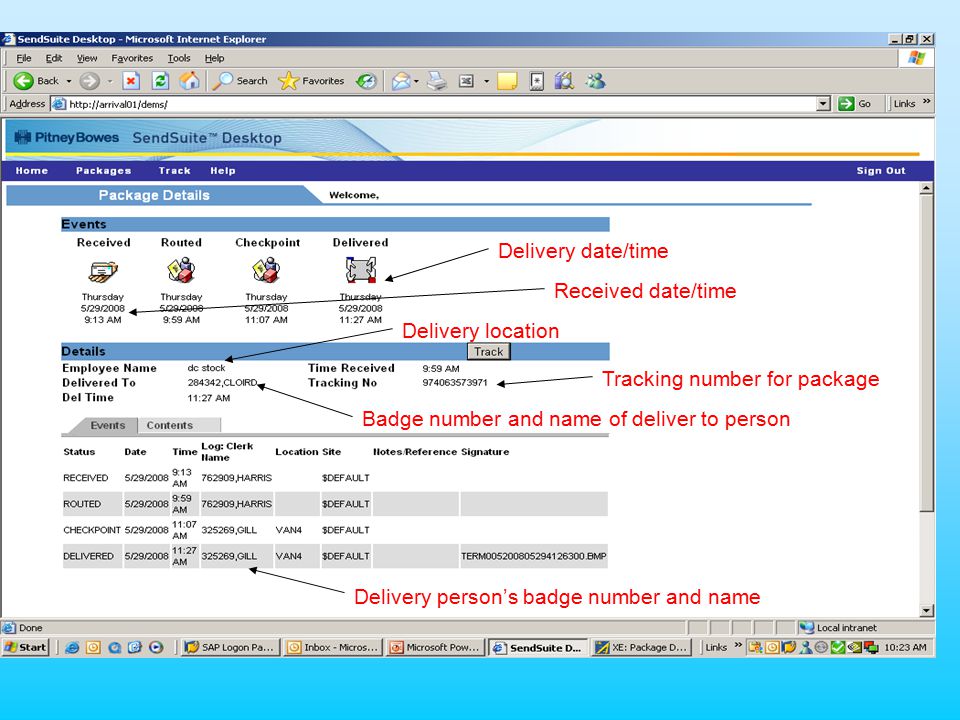Open the Edit menu
960x720 pixels.
pos(54,58)
